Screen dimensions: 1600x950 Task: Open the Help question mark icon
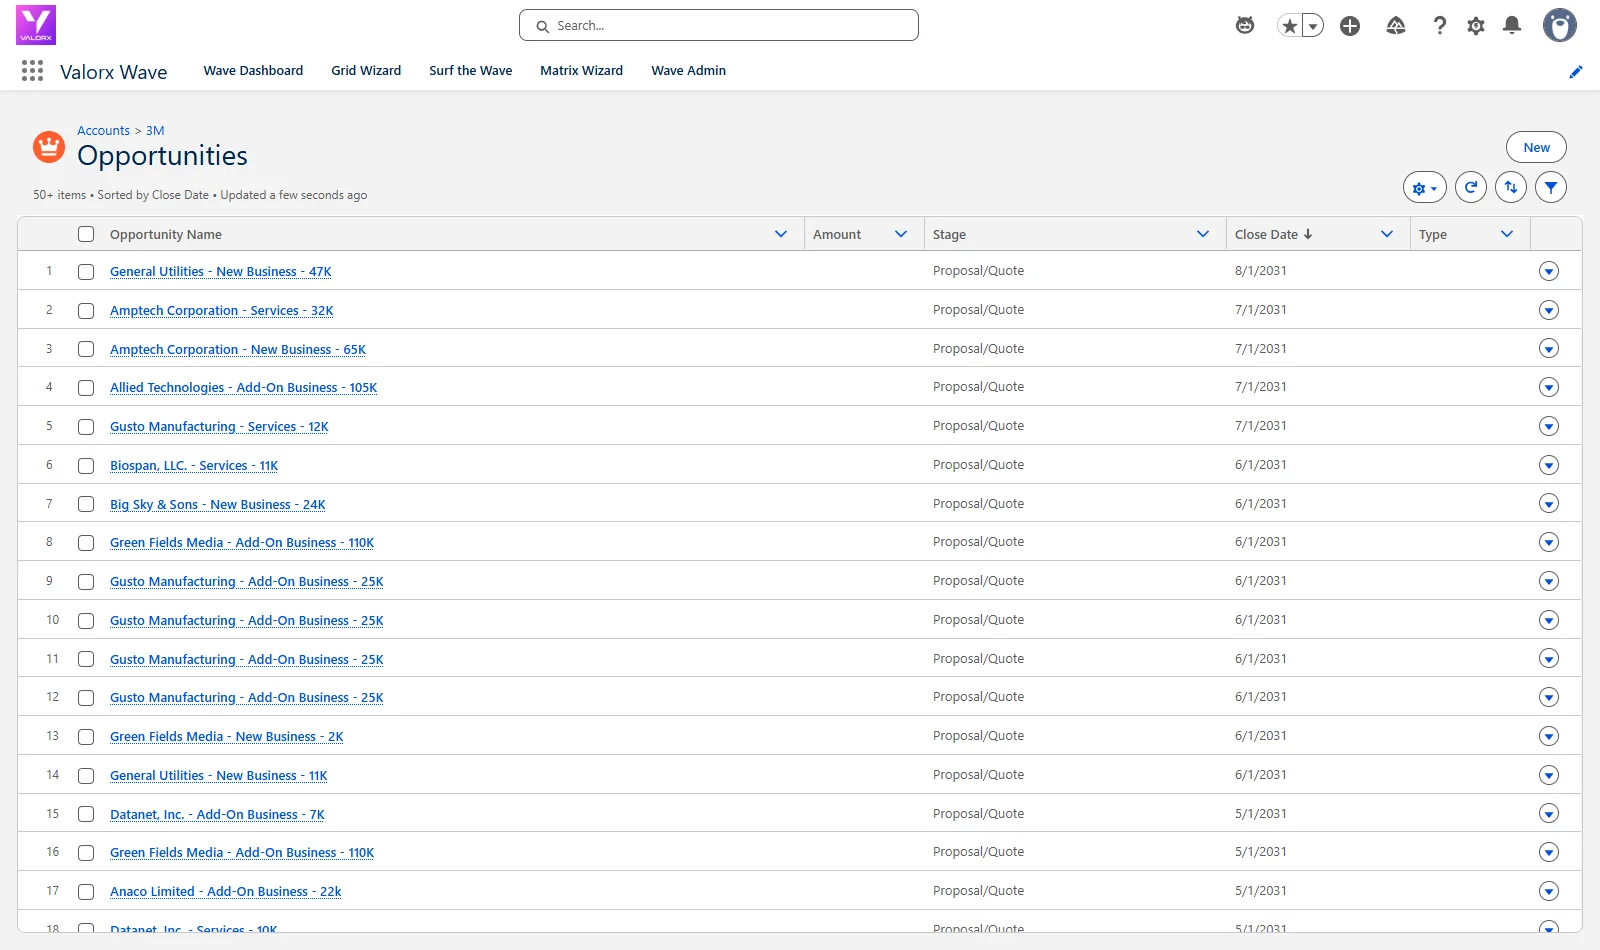(1440, 26)
